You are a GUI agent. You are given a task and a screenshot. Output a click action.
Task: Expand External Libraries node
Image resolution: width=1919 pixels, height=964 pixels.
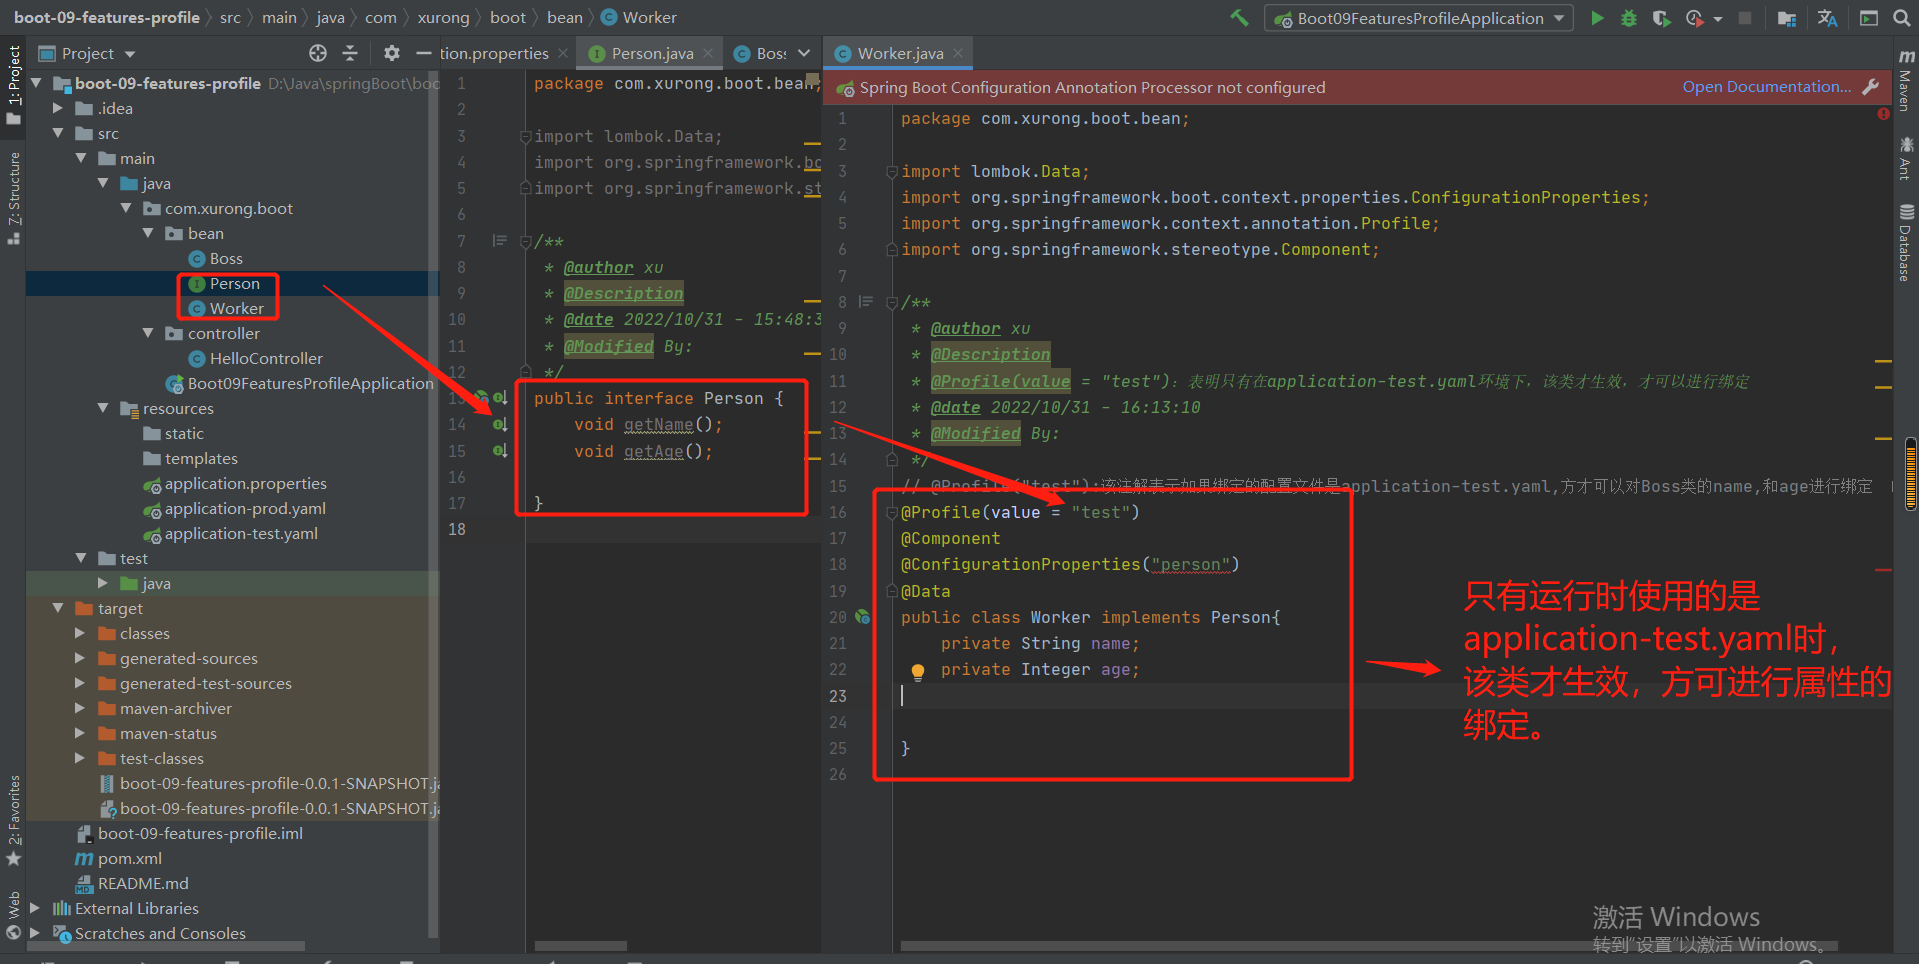point(37,908)
